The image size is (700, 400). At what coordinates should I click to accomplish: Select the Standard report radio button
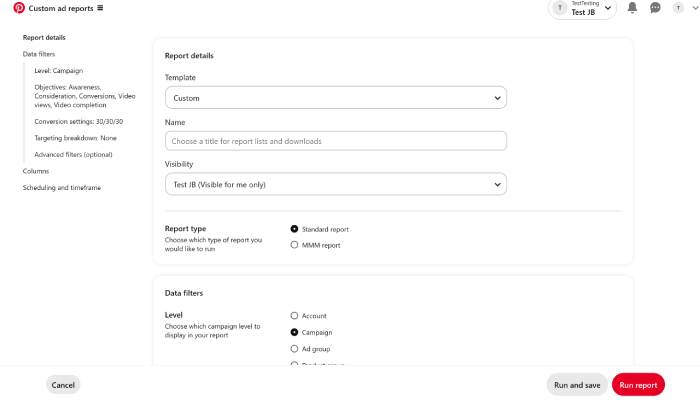(294, 229)
